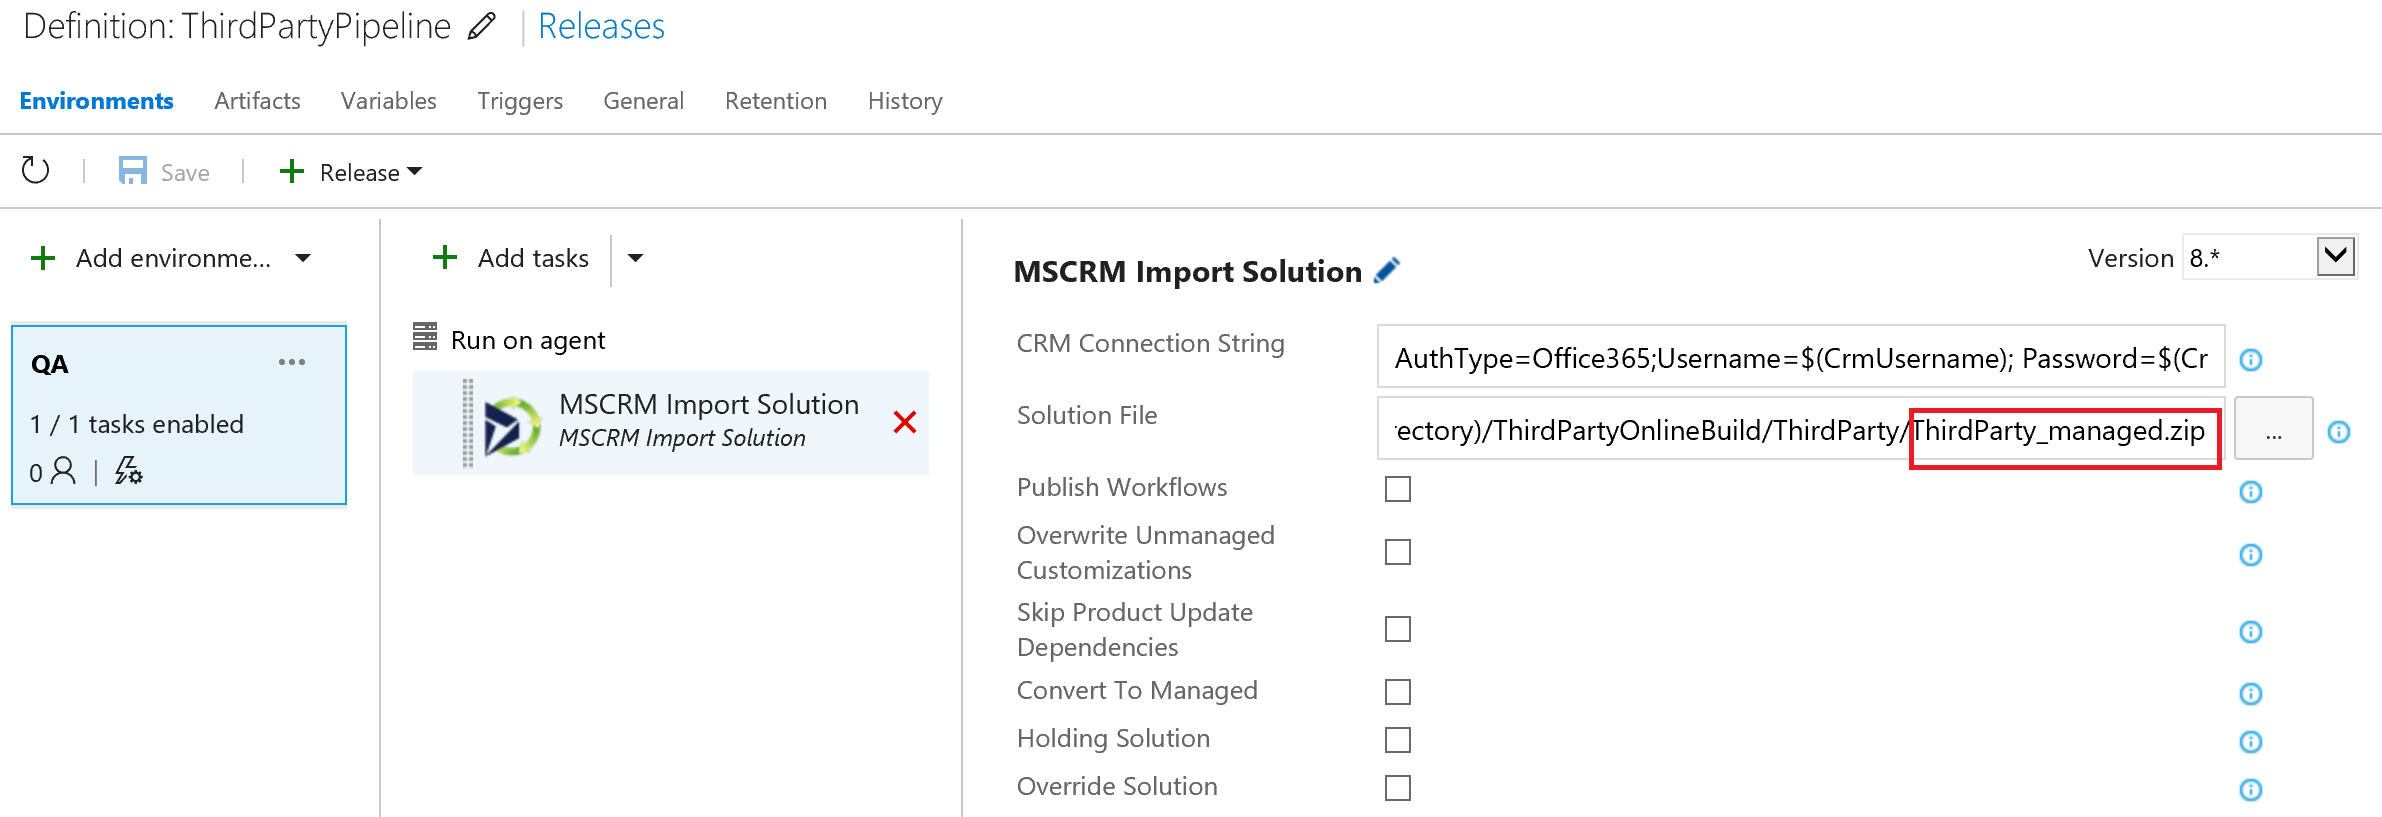Viewport: 2382px width, 817px height.
Task: Show info for Convert To Managed
Action: 2251,694
